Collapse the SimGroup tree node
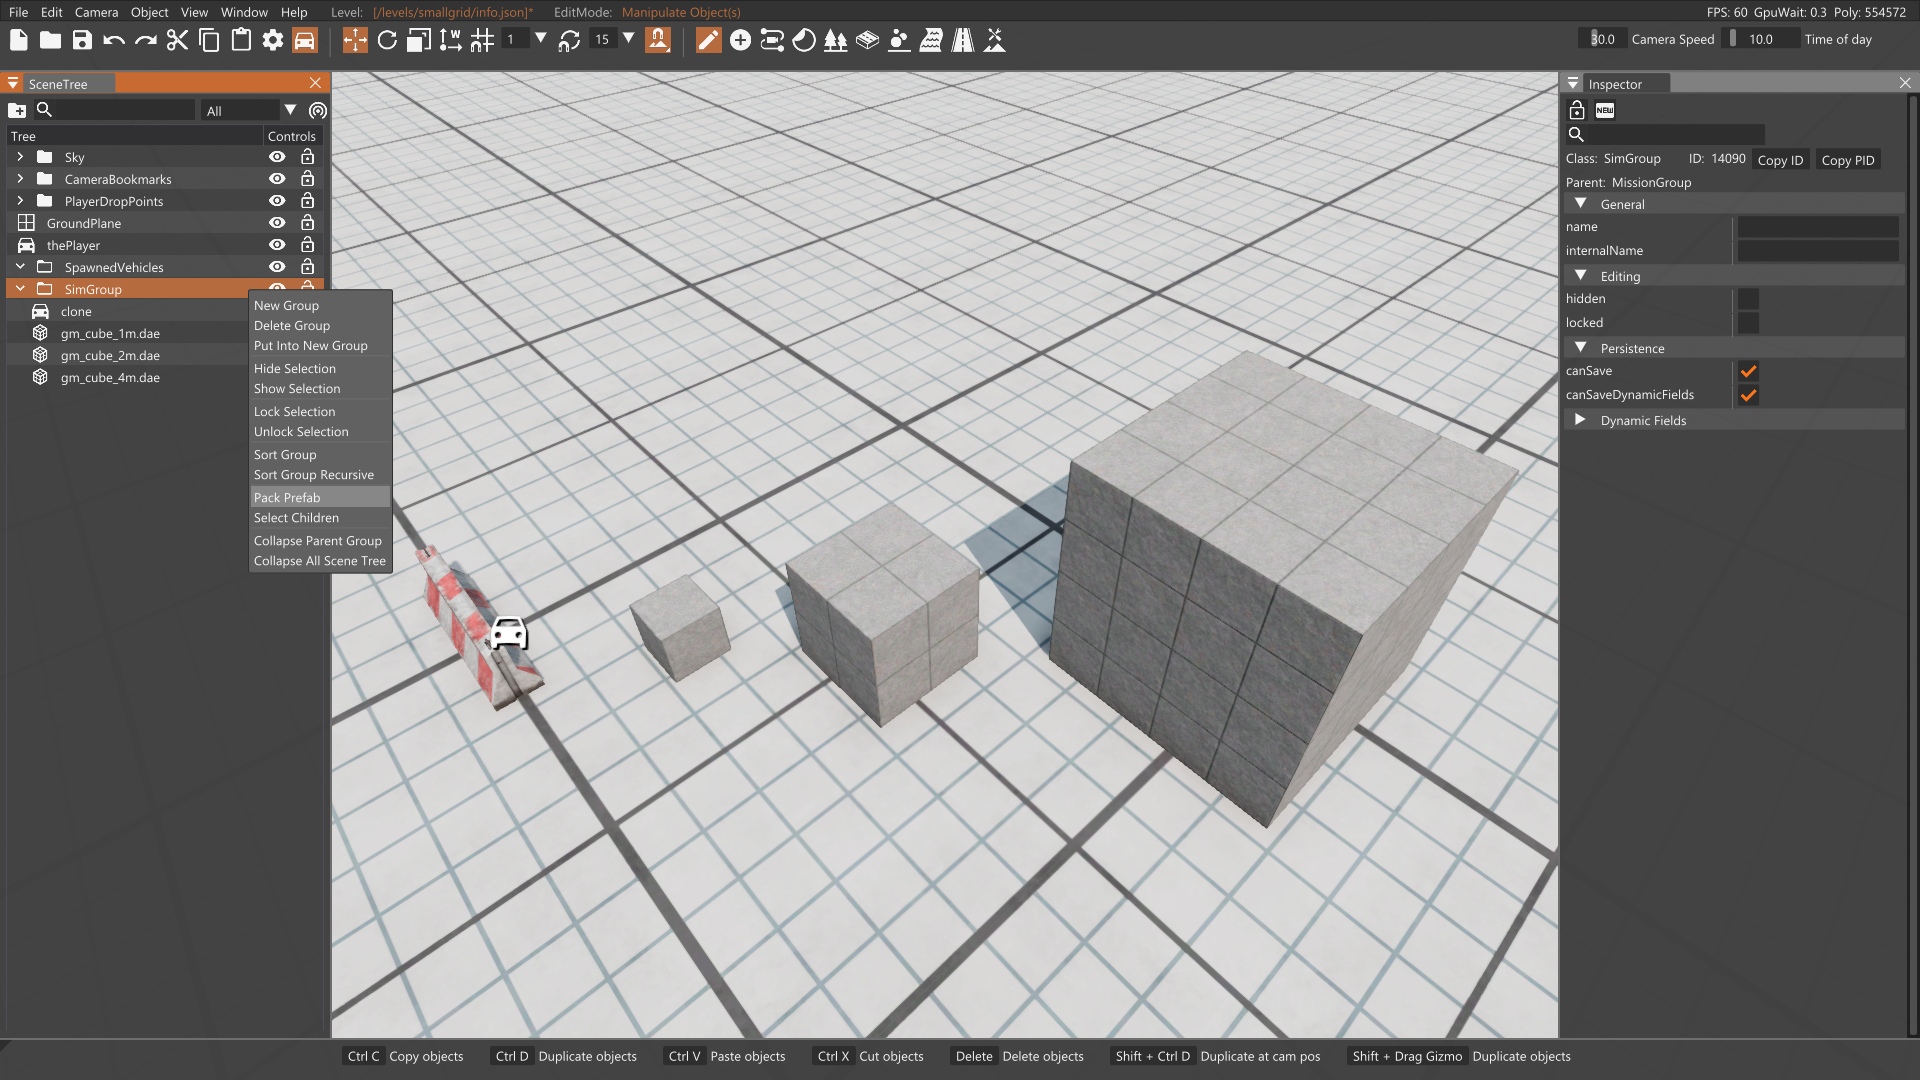Viewport: 1920px width, 1080px height. (x=20, y=289)
